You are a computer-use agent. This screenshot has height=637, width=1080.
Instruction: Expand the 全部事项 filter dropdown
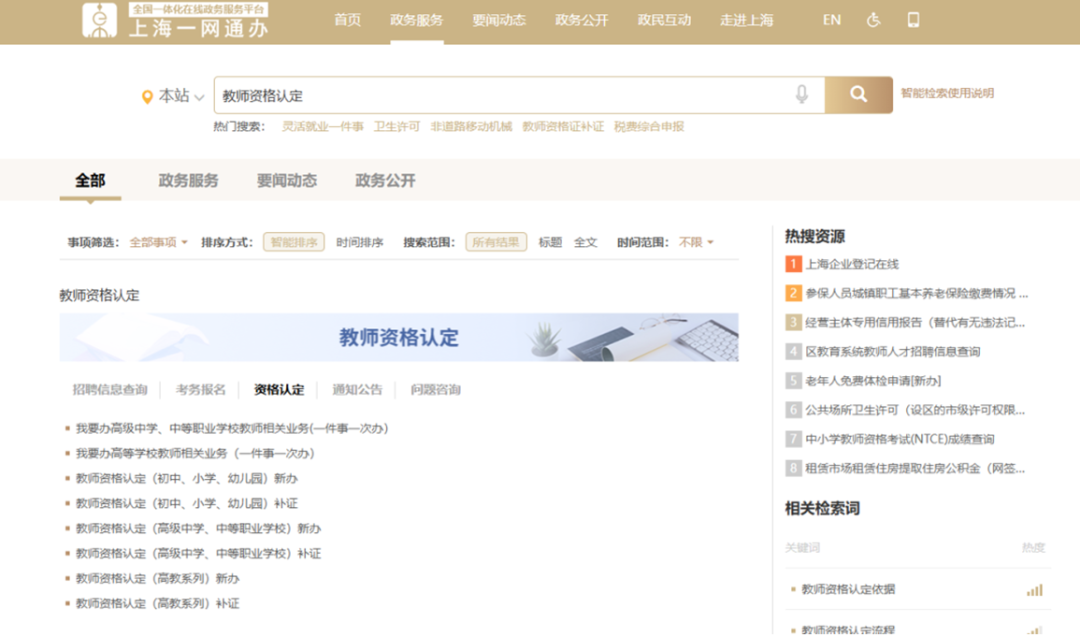point(158,242)
